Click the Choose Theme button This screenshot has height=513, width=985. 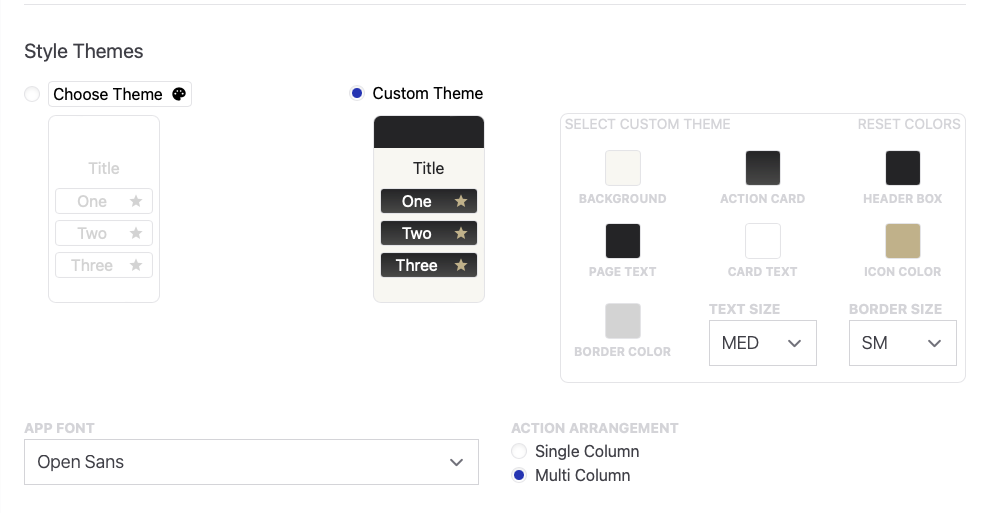pyautogui.click(x=108, y=94)
